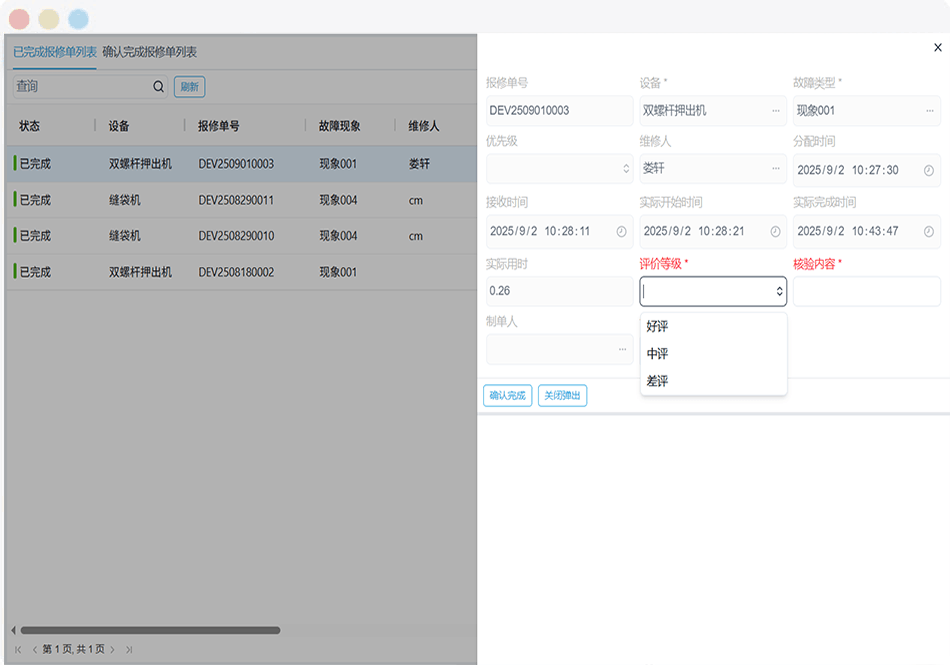
Task: Click 已完成 status in DEV2508180002 row
Action: click(x=35, y=272)
